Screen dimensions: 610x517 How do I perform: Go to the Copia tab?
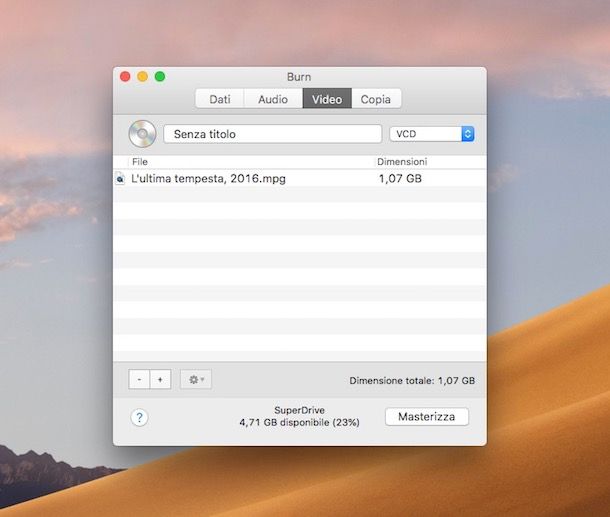click(x=376, y=99)
